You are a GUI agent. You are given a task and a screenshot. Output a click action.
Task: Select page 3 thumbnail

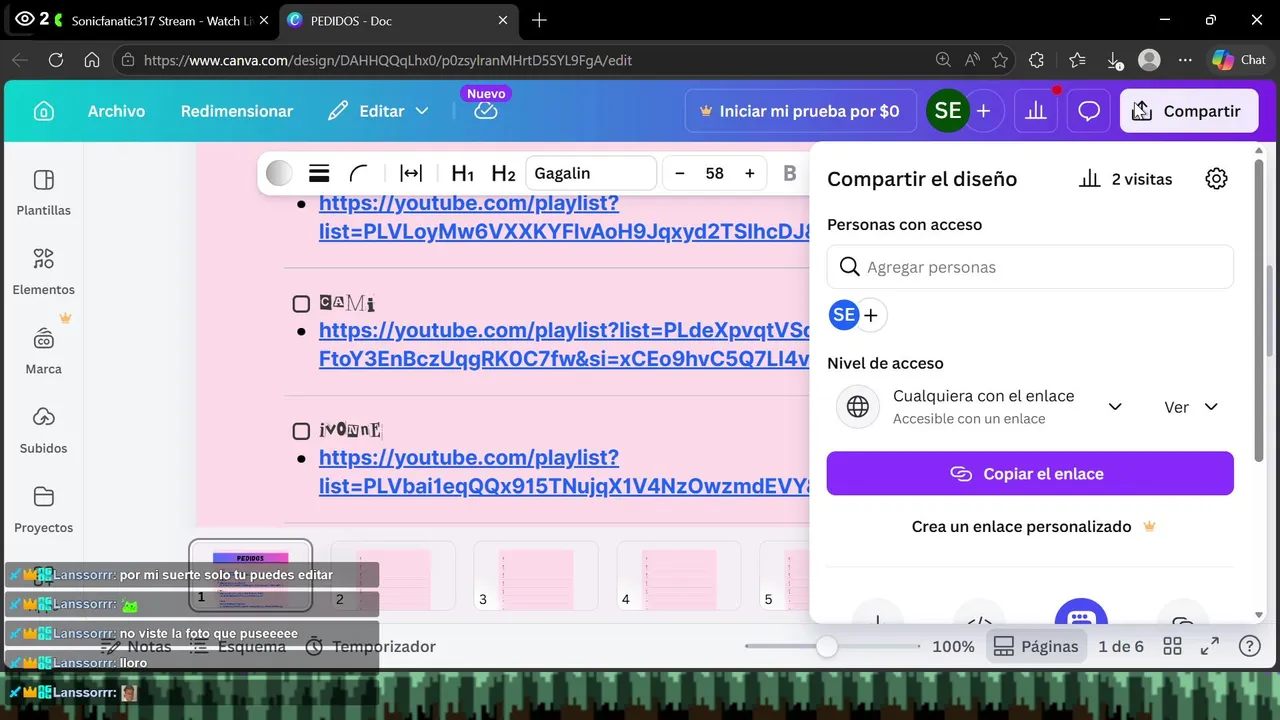tap(536, 575)
